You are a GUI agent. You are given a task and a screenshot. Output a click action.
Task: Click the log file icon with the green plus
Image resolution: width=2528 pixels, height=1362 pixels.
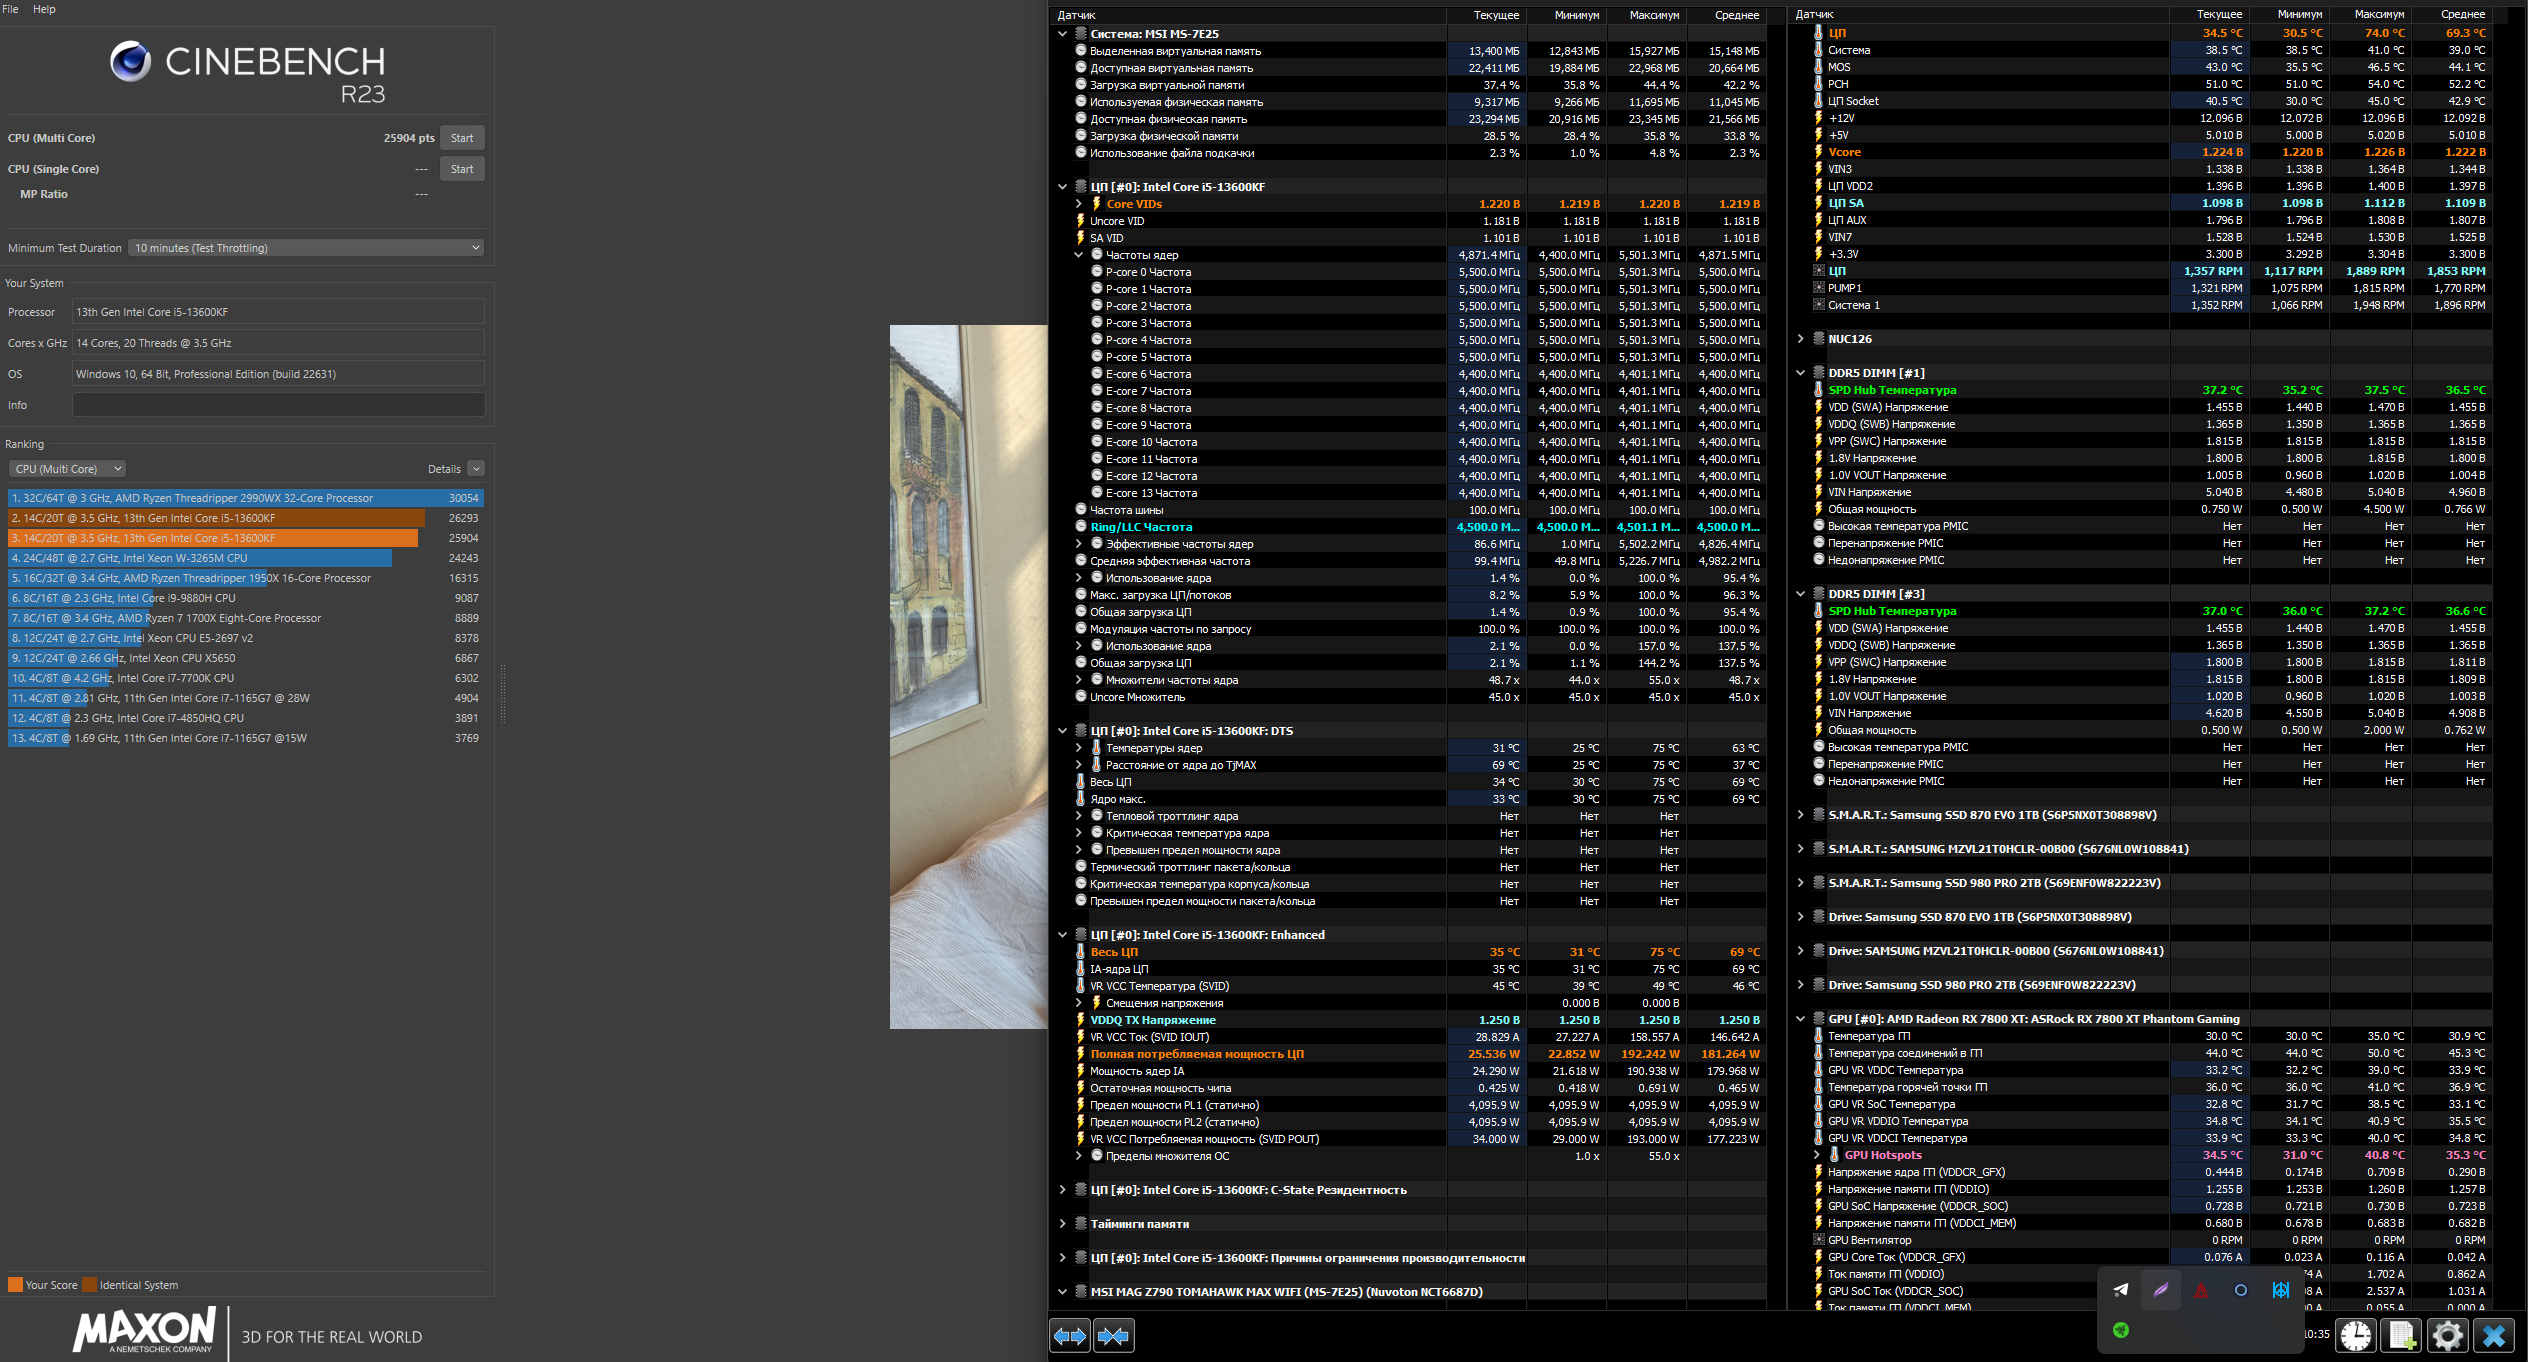2402,1335
